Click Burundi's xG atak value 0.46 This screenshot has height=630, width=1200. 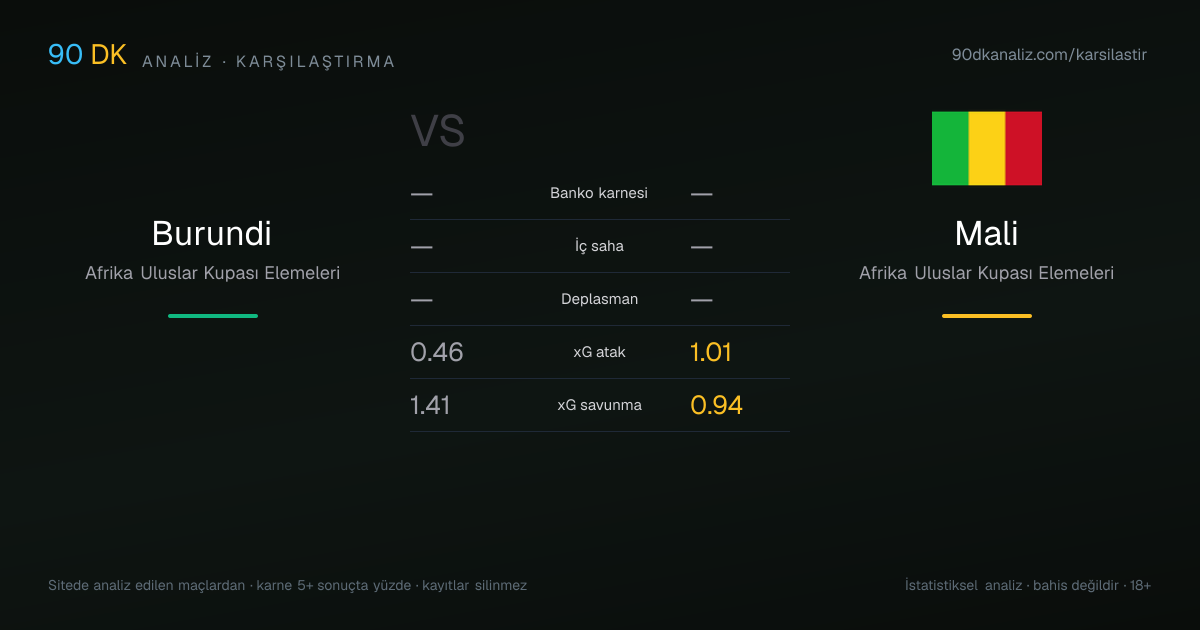pos(437,352)
